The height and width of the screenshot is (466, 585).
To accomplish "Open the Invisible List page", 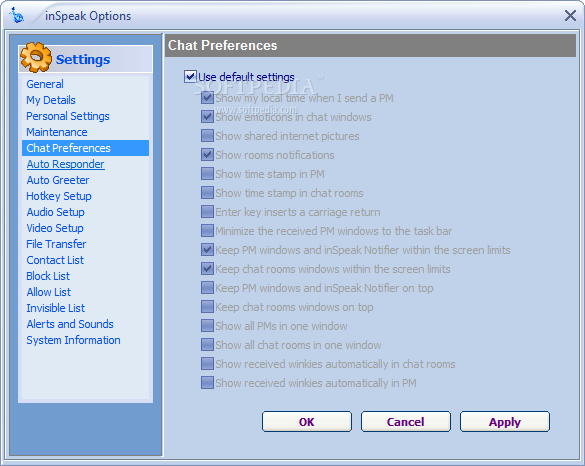I will pyautogui.click(x=56, y=308).
